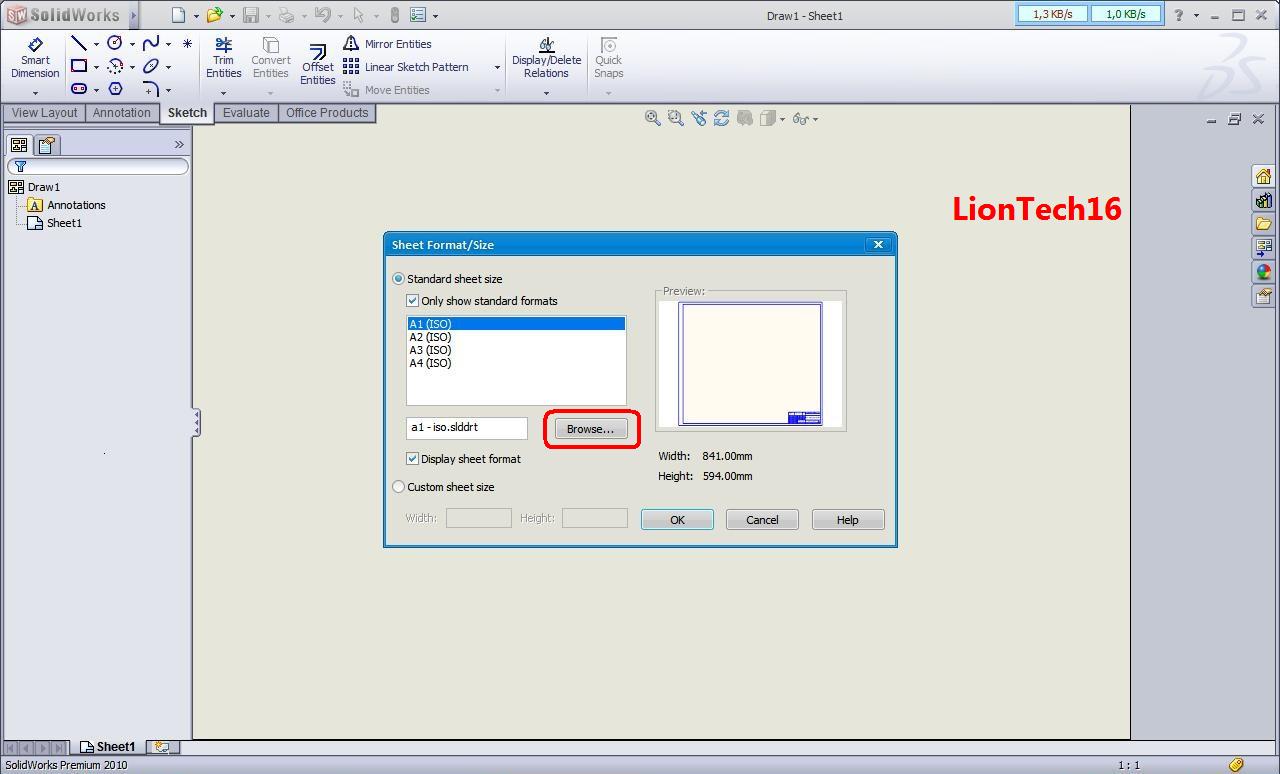
Task: Switch to Annotation tab
Action: (x=121, y=113)
